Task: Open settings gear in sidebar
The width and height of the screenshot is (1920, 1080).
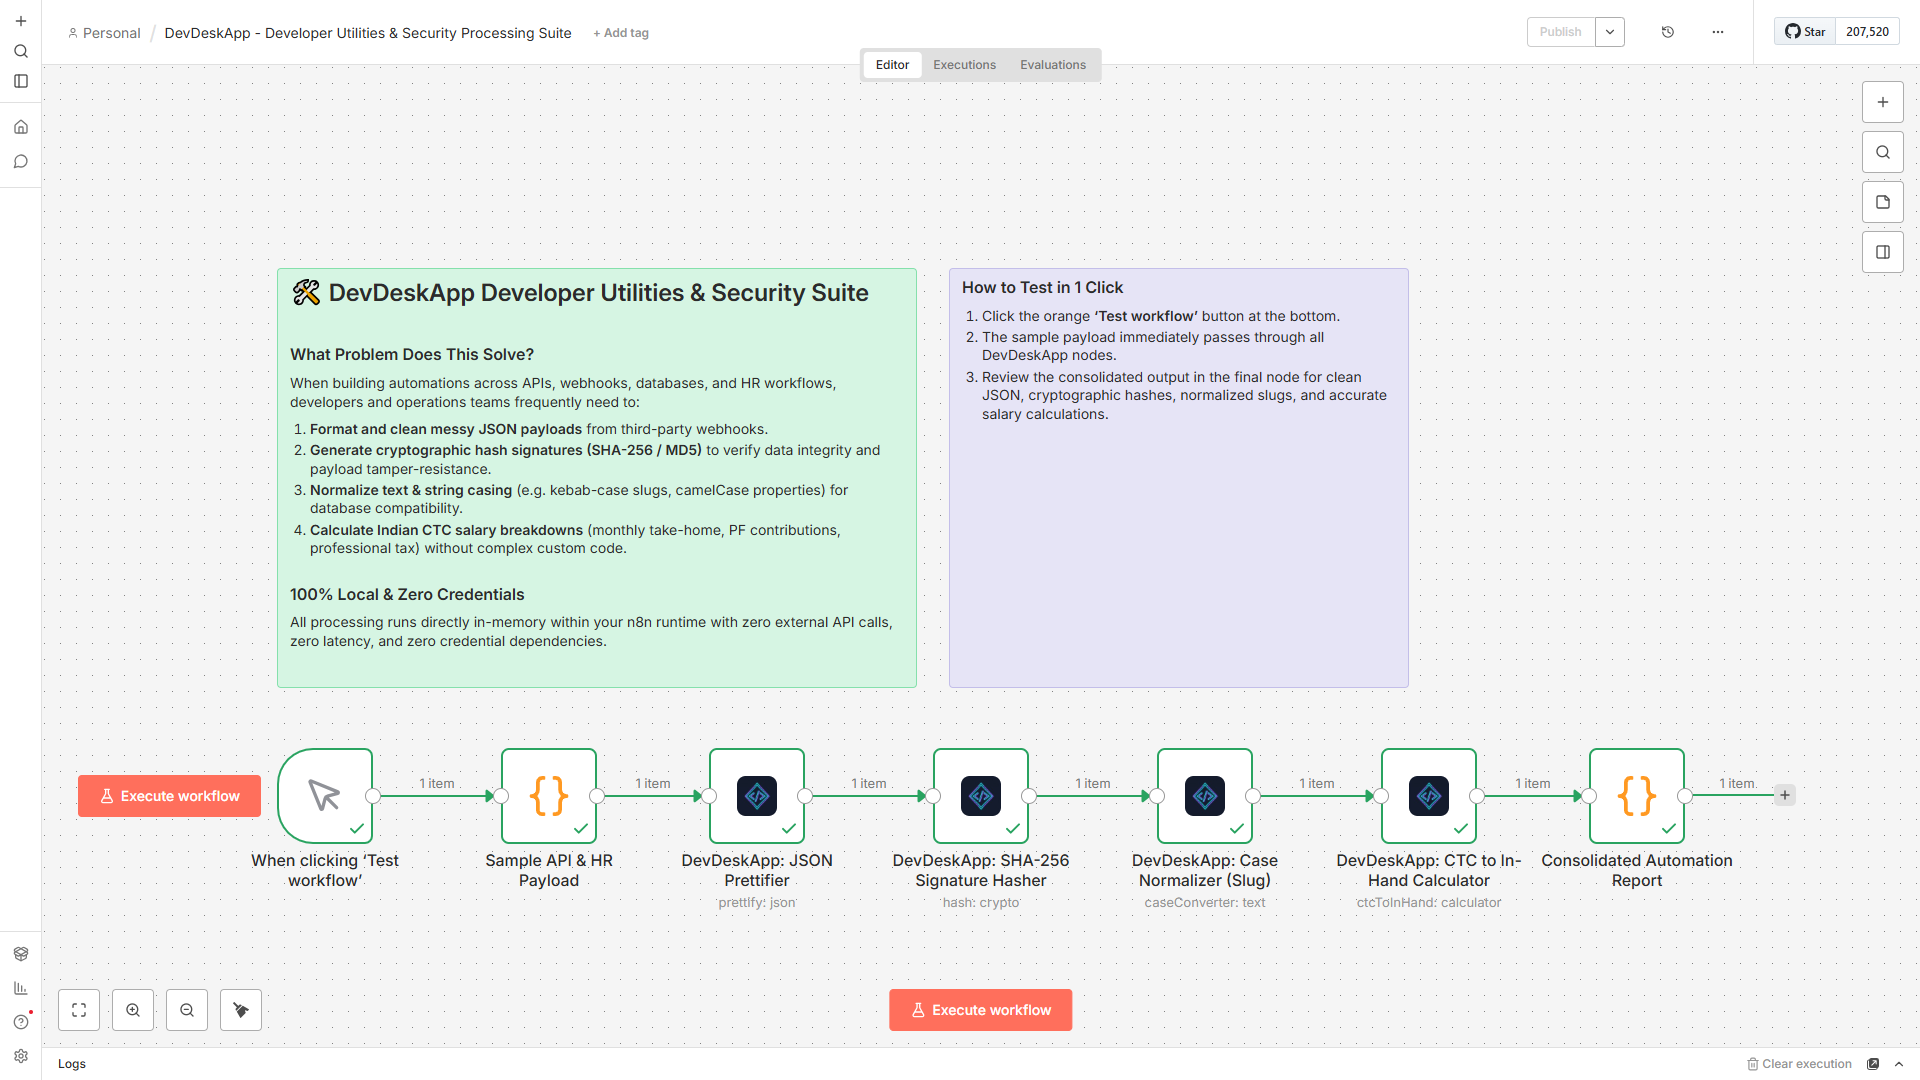Action: (x=21, y=1056)
